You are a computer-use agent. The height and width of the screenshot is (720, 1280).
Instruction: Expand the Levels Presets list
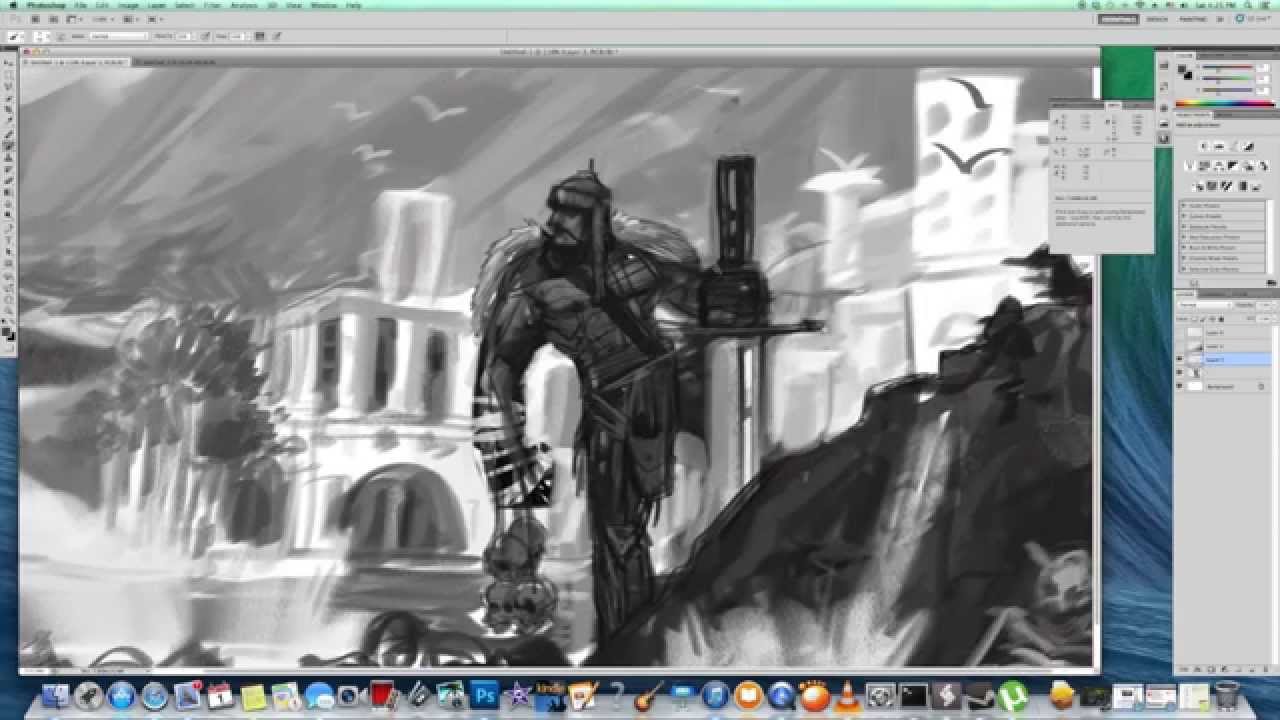[1183, 205]
